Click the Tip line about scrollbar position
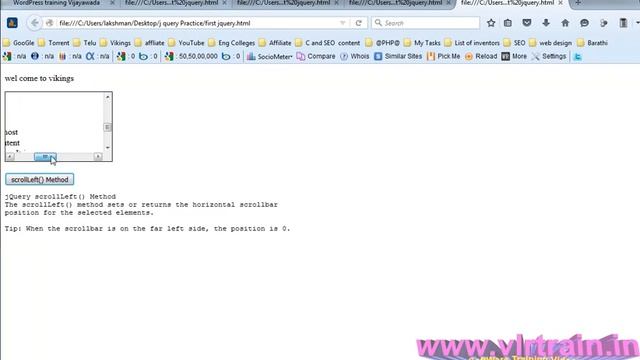The image size is (640, 360). (147, 229)
